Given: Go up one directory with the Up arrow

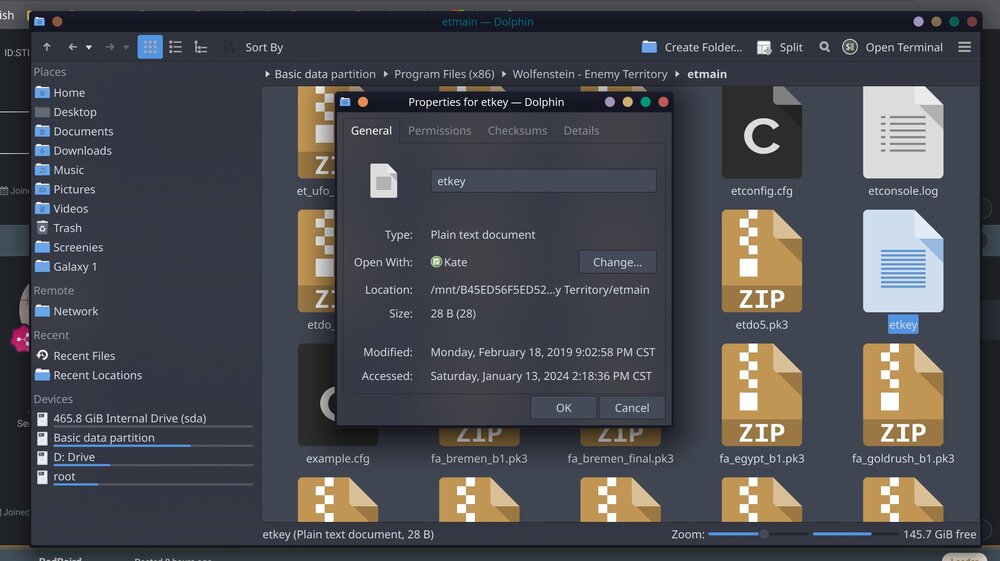Looking at the screenshot, I should click(x=47, y=47).
